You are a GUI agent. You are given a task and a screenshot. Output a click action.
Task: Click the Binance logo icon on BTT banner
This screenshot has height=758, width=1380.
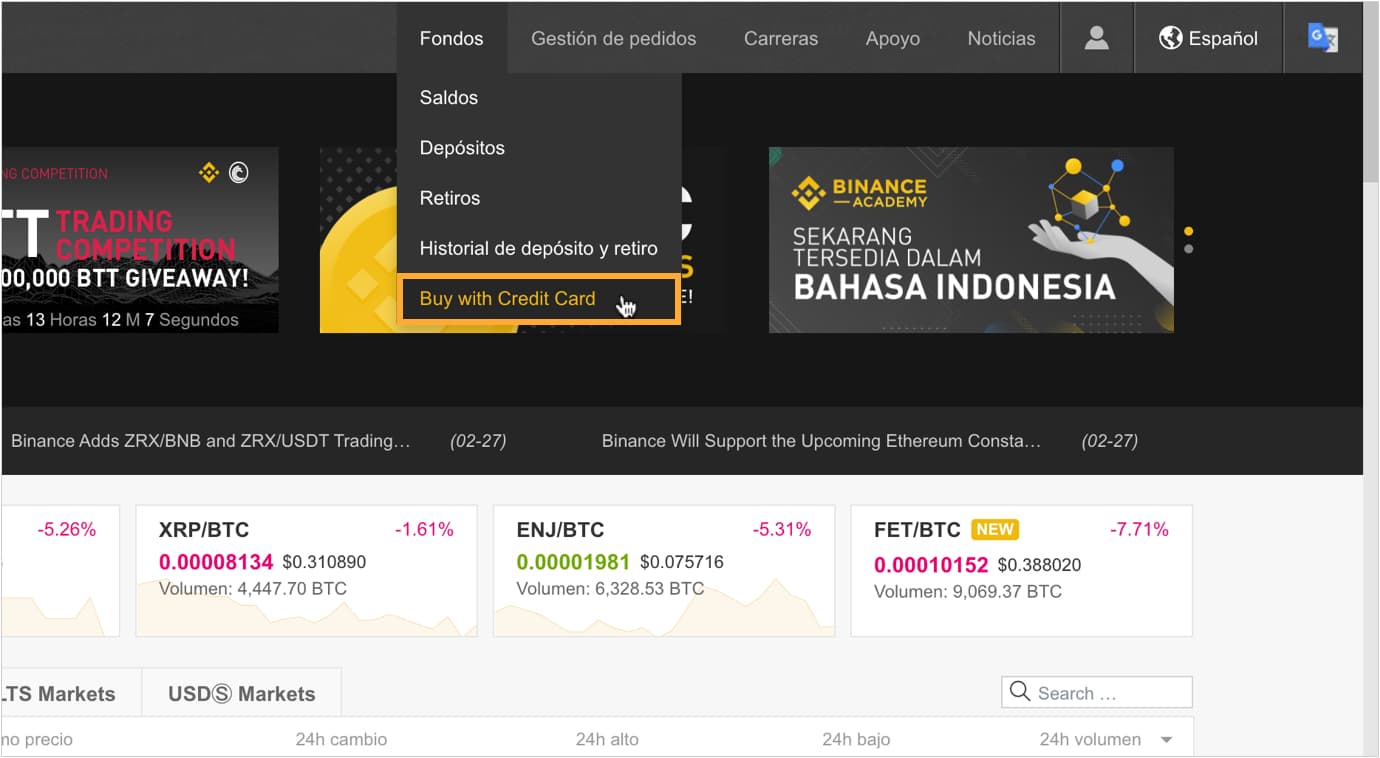click(x=209, y=173)
